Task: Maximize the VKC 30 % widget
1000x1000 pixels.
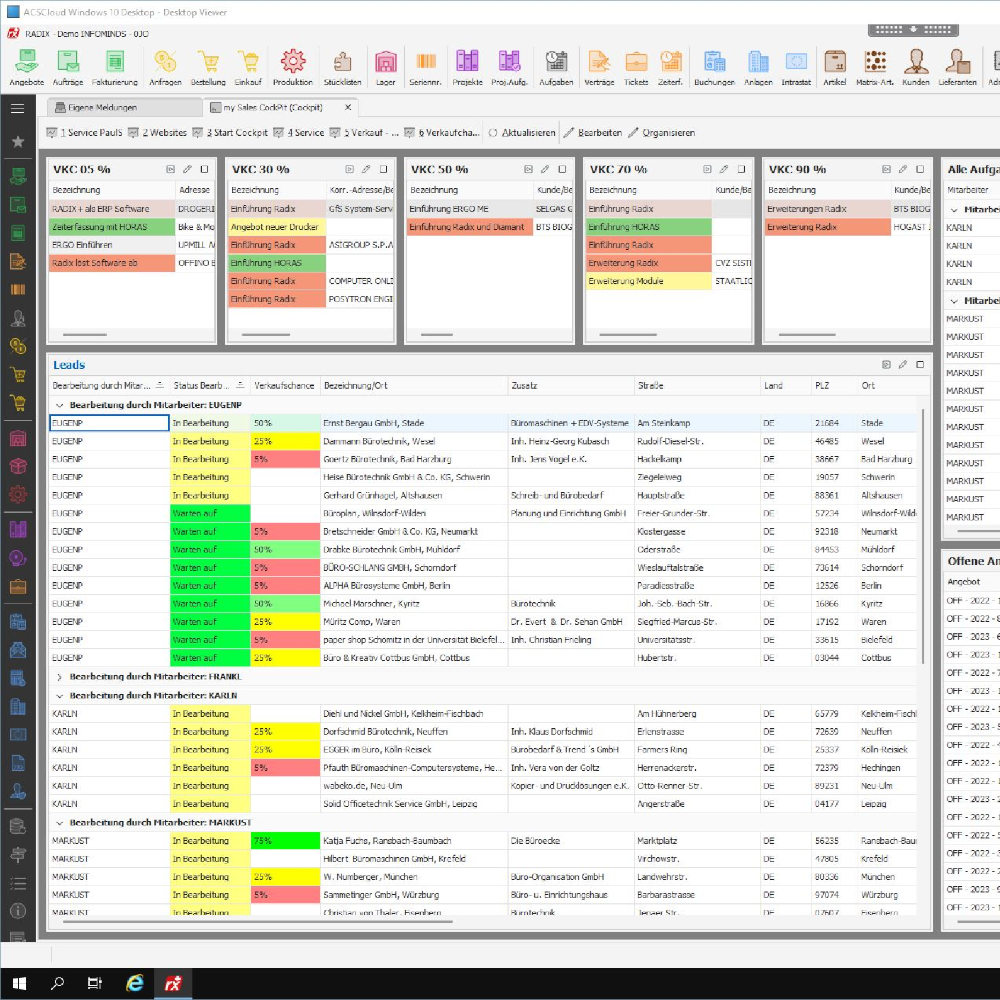Action: (383, 169)
